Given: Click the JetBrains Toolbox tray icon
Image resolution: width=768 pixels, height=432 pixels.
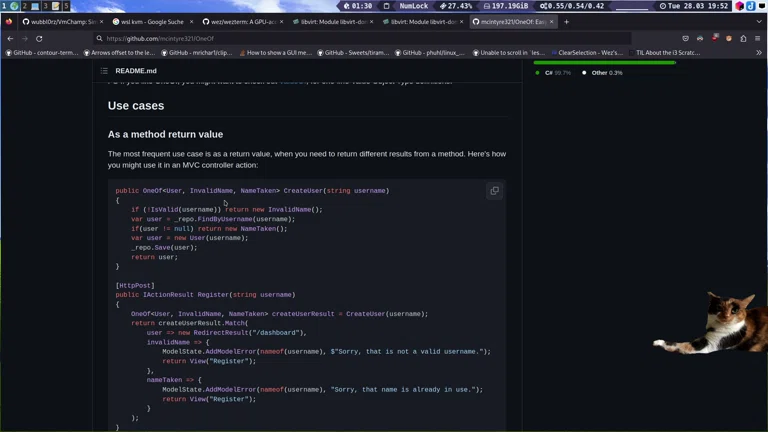Looking at the screenshot, I should point(740,6).
